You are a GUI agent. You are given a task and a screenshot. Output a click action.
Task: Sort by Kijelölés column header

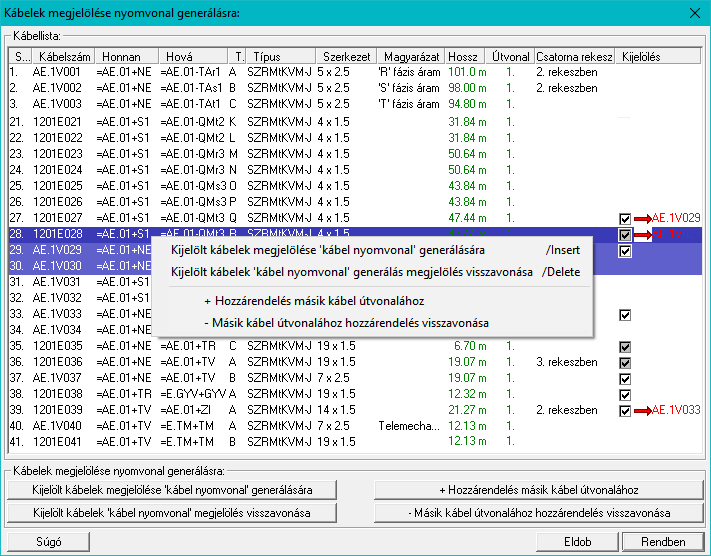coord(658,57)
